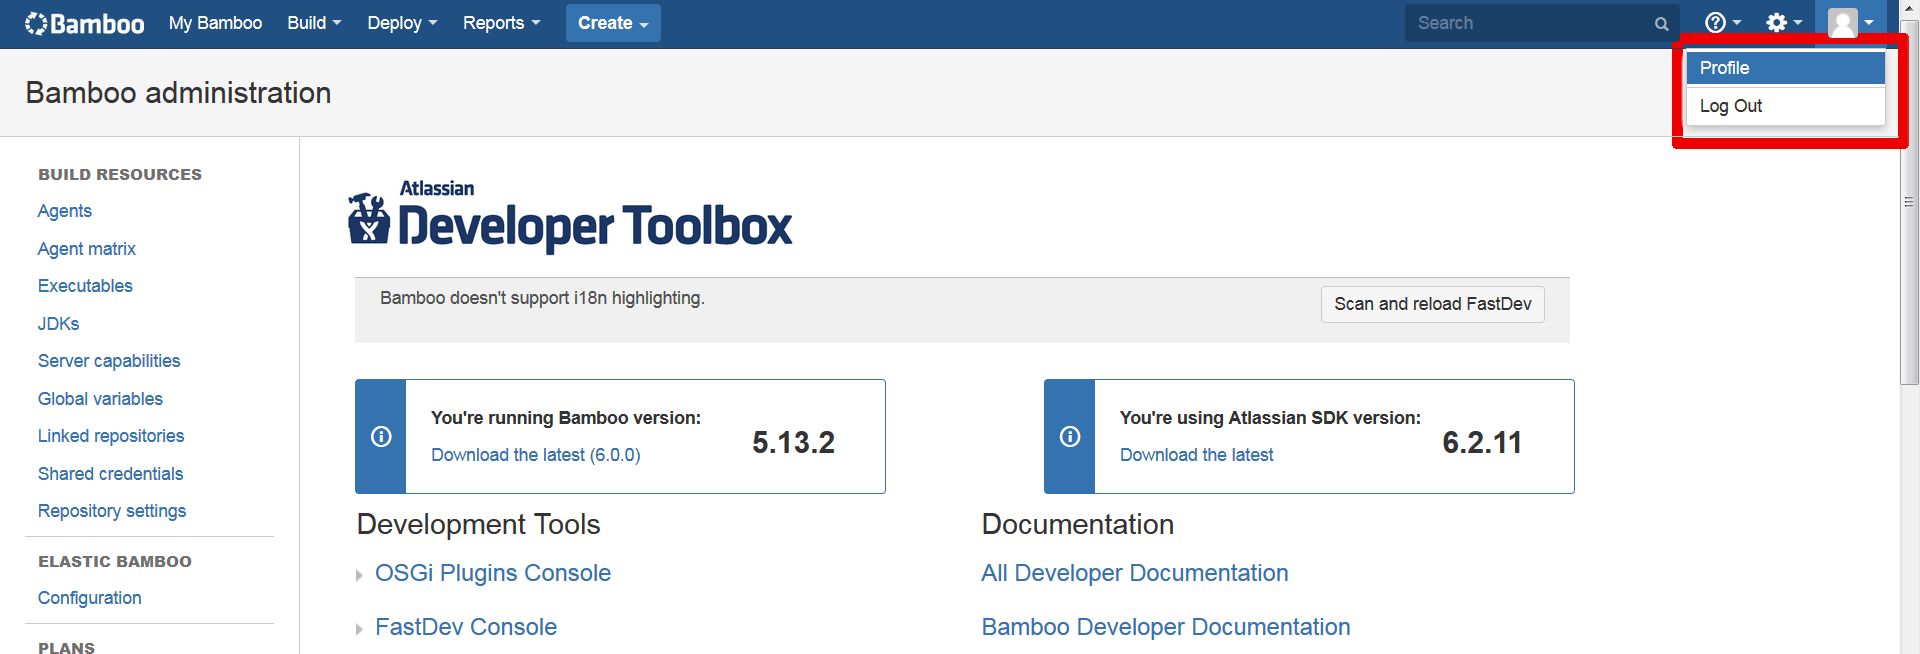Viewport: 1920px width, 654px height.
Task: Open Agents in sidebar
Action: coord(65,211)
